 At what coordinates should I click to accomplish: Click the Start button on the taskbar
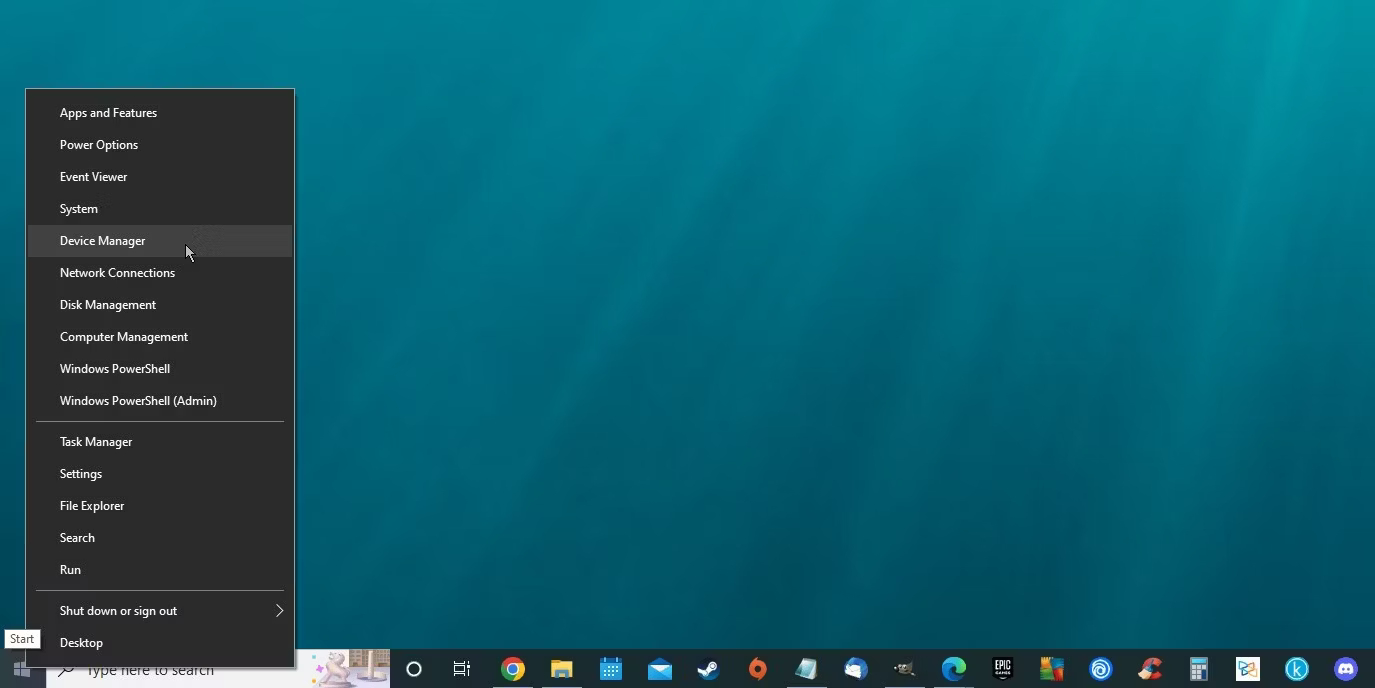click(x=22, y=669)
